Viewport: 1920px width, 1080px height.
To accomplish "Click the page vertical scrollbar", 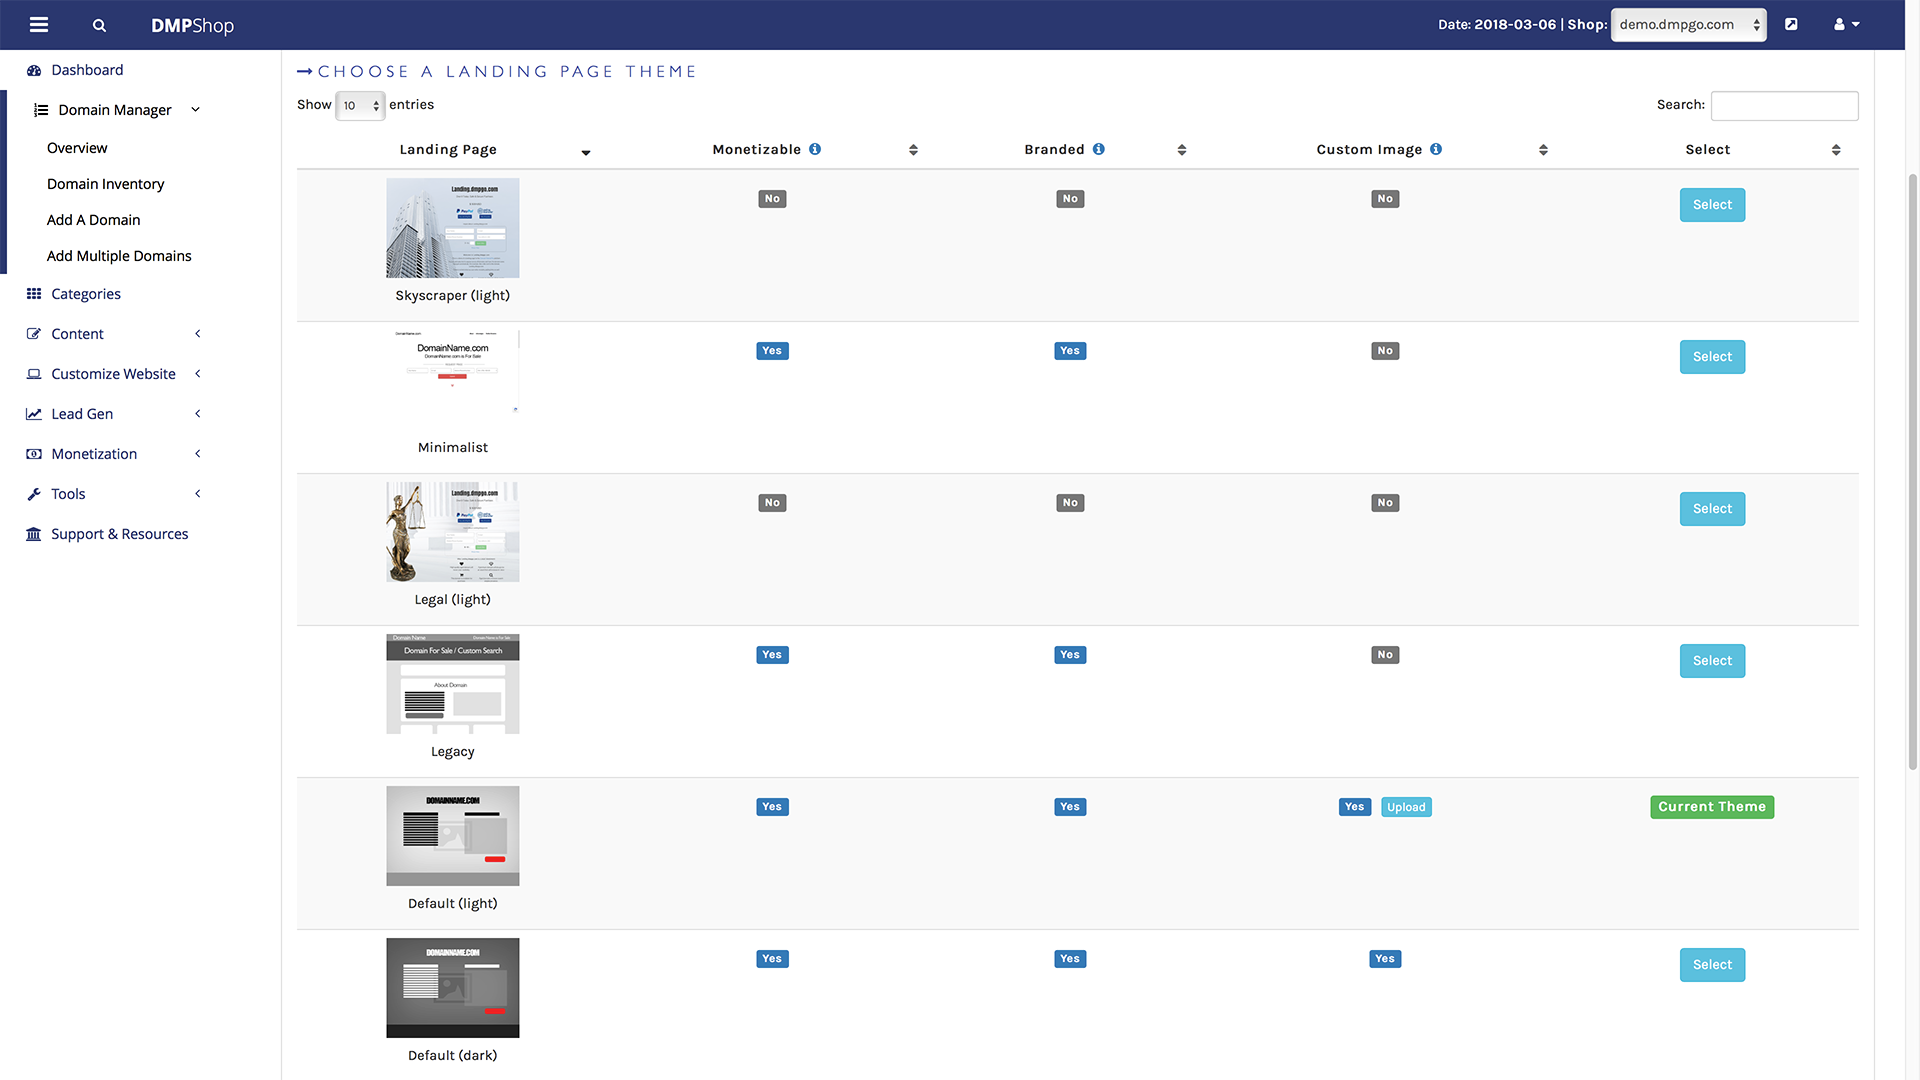I will (1912, 470).
